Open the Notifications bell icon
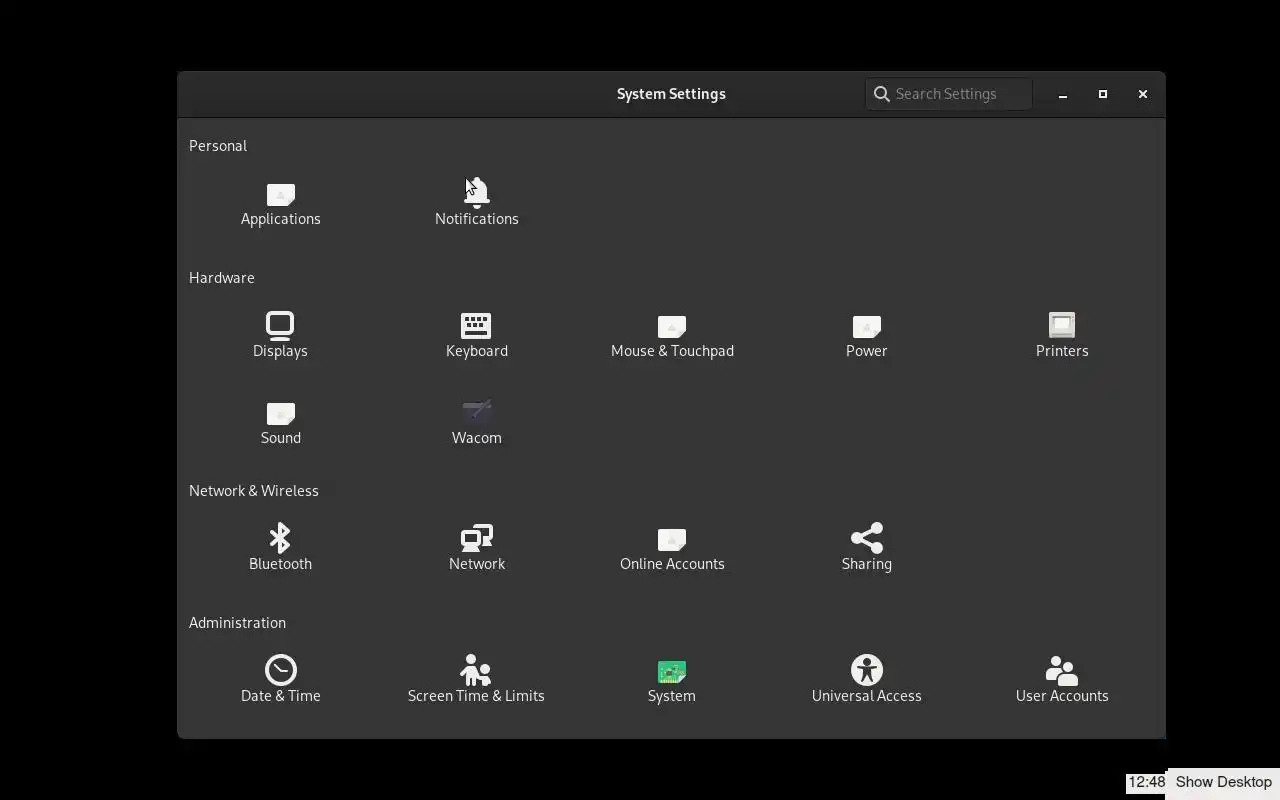The image size is (1280, 800). click(477, 192)
